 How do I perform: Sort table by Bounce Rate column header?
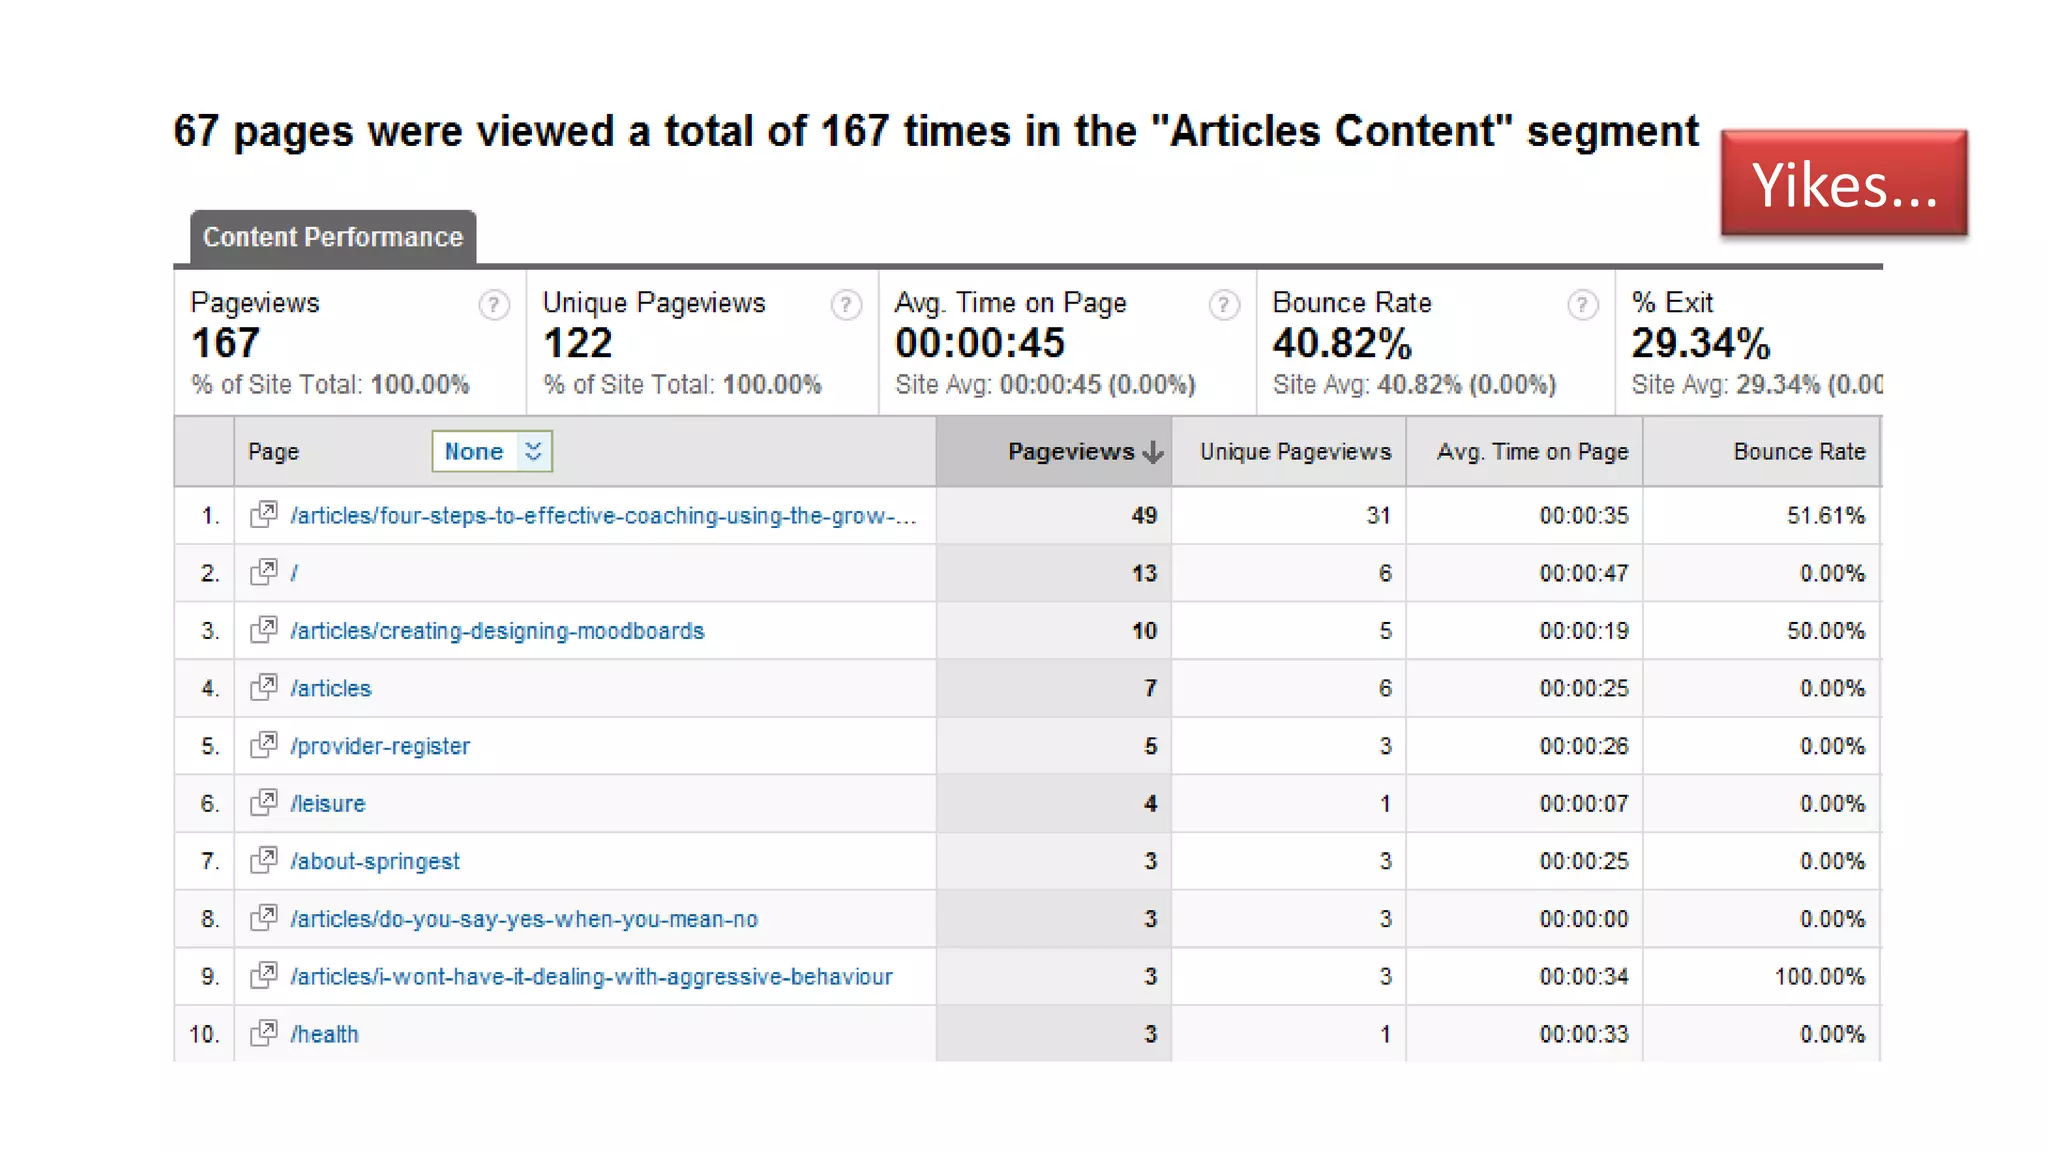pyautogui.click(x=1798, y=452)
